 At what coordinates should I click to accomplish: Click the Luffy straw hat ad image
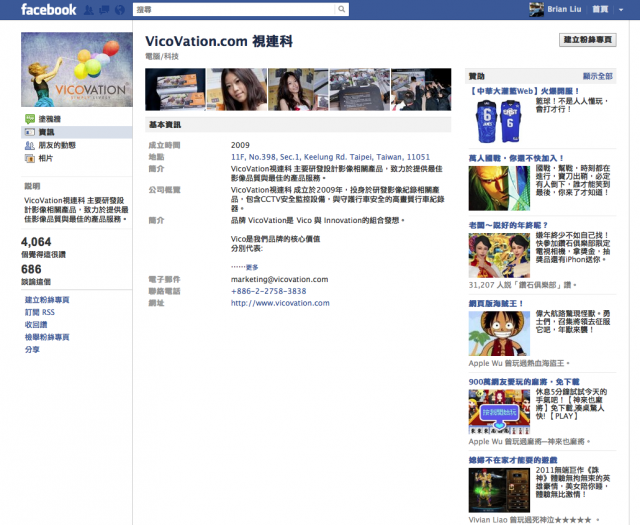pyautogui.click(x=499, y=334)
